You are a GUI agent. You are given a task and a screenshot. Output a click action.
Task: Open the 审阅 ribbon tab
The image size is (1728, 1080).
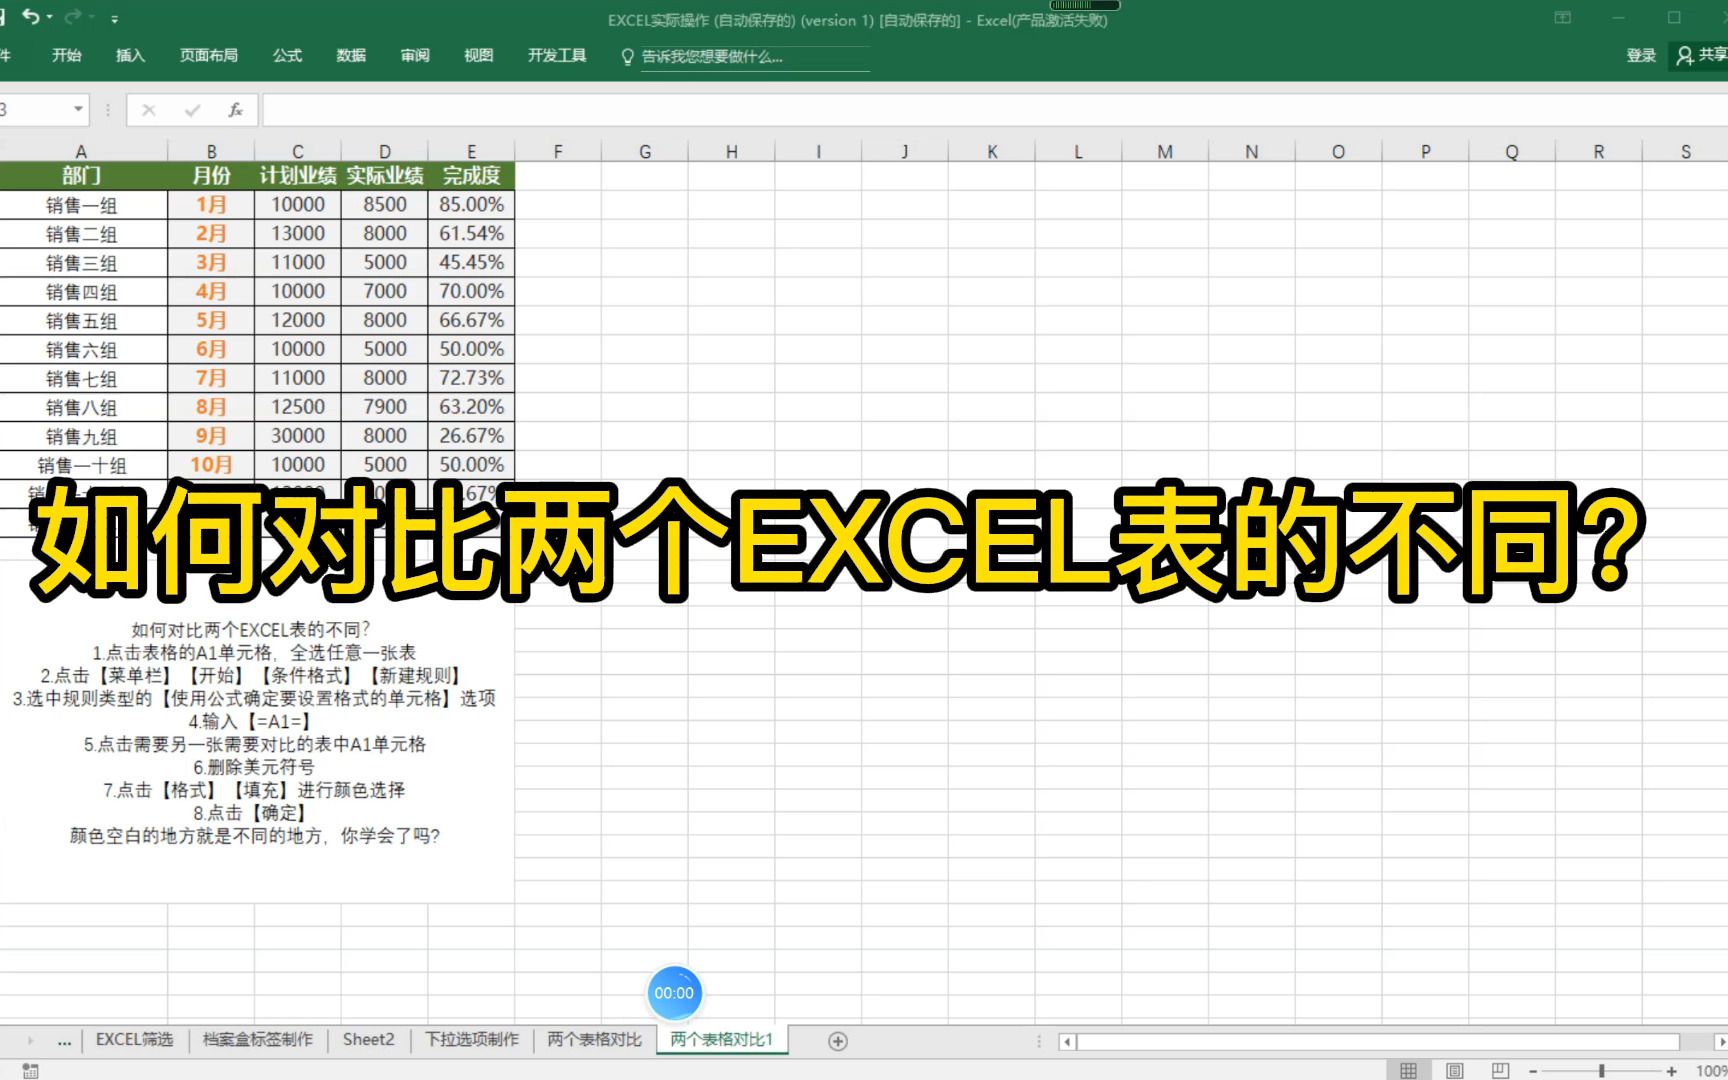[415, 55]
